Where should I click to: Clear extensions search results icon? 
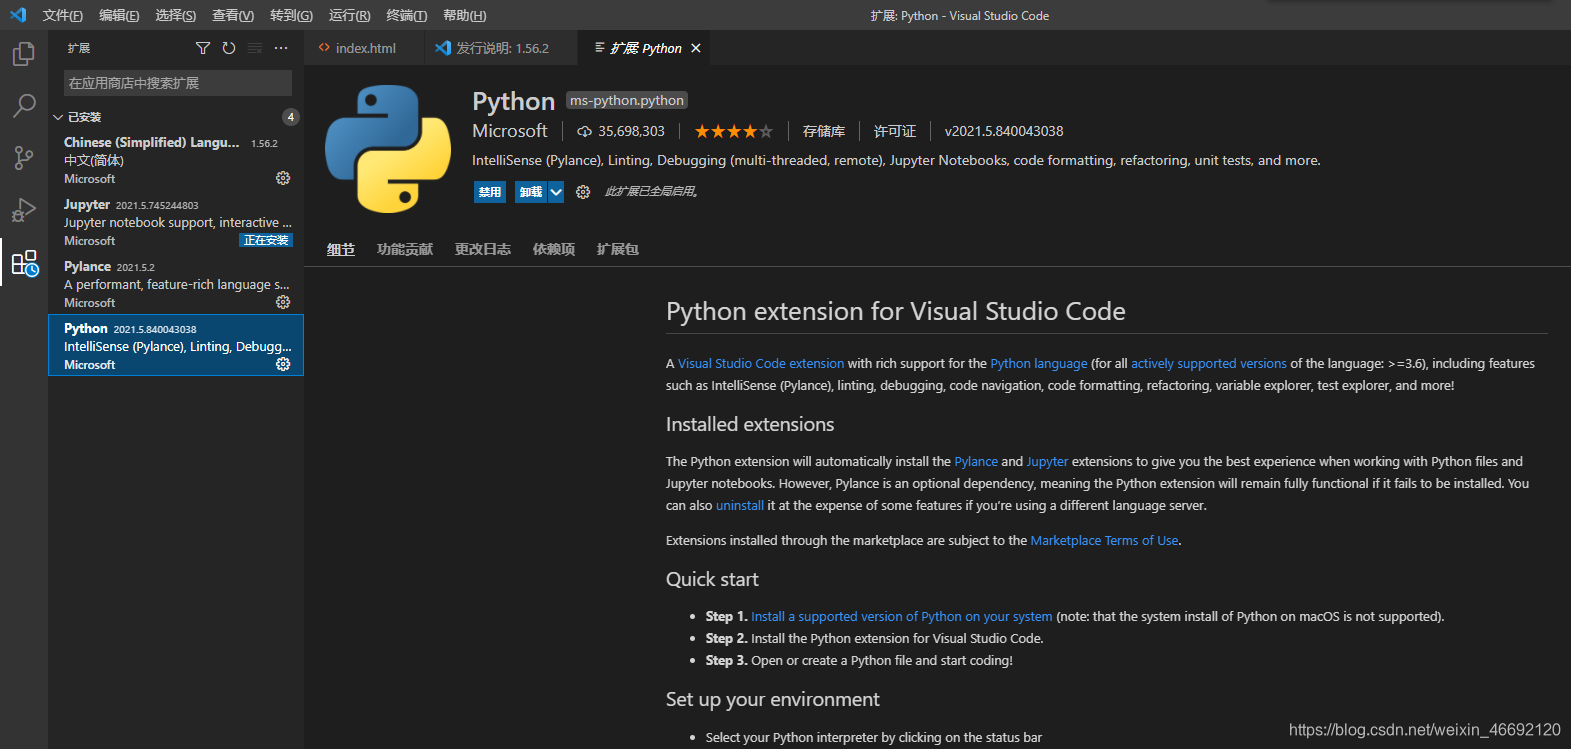point(255,48)
